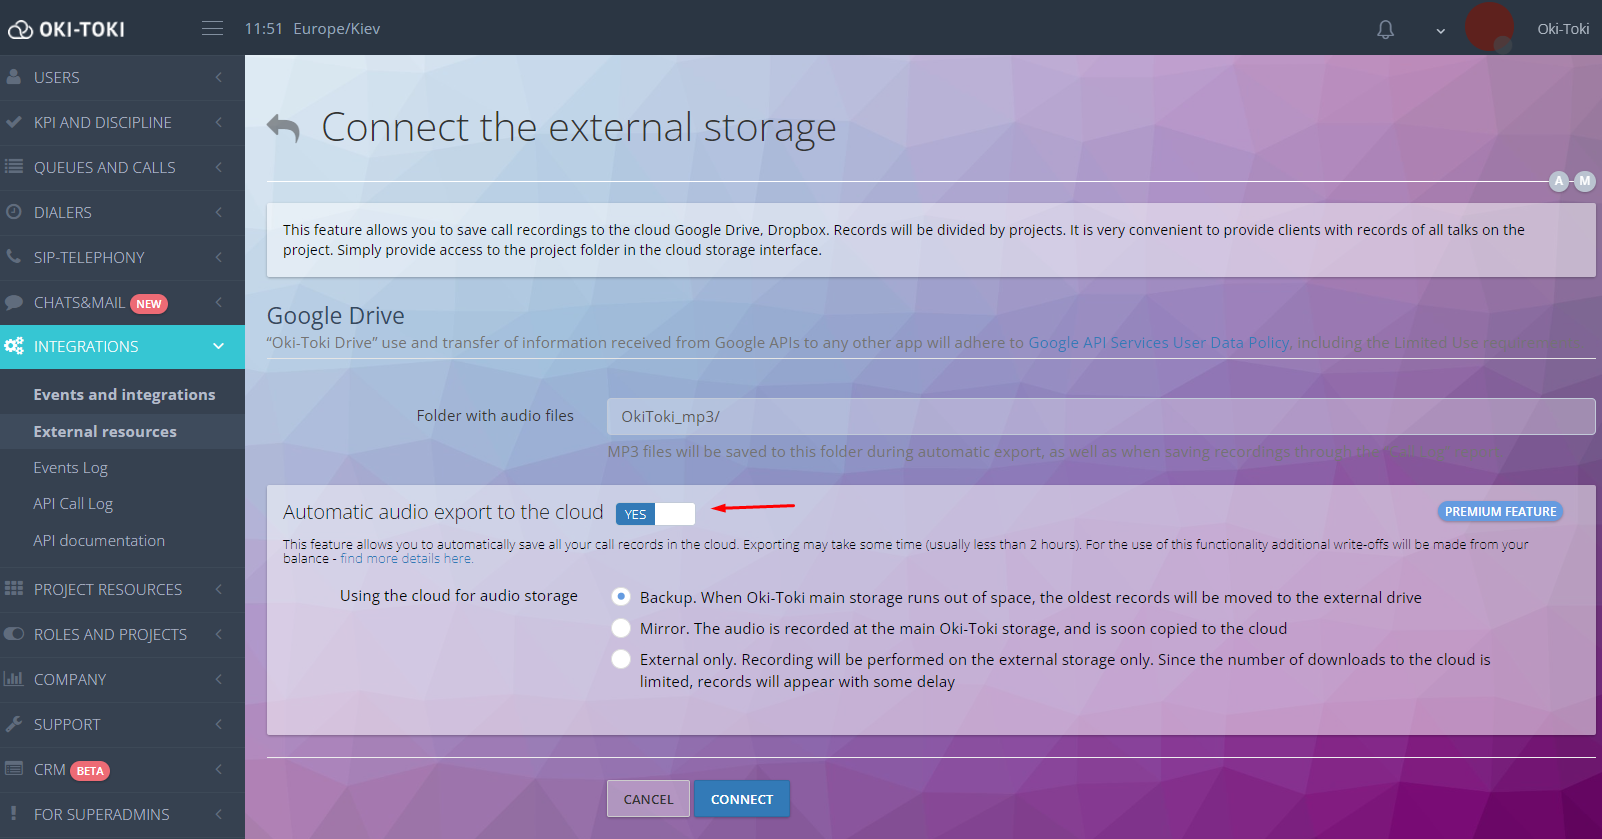
Task: Toggle the hamburger sidebar menu icon
Action: tap(212, 28)
